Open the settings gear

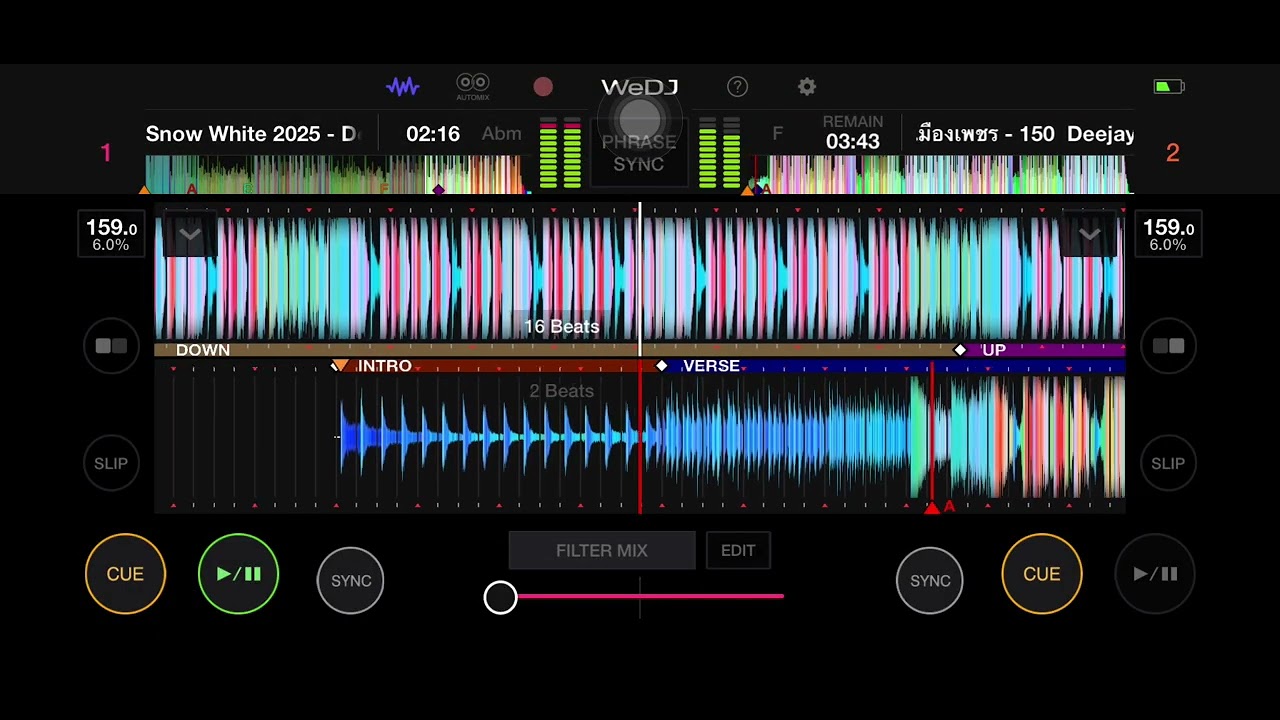[x=807, y=87]
